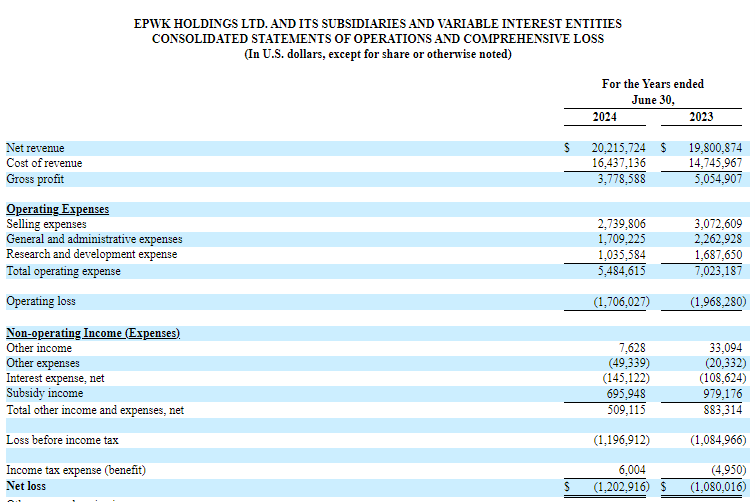
Task: Click the 'Cost of revenue' label
Action: pos(44,163)
